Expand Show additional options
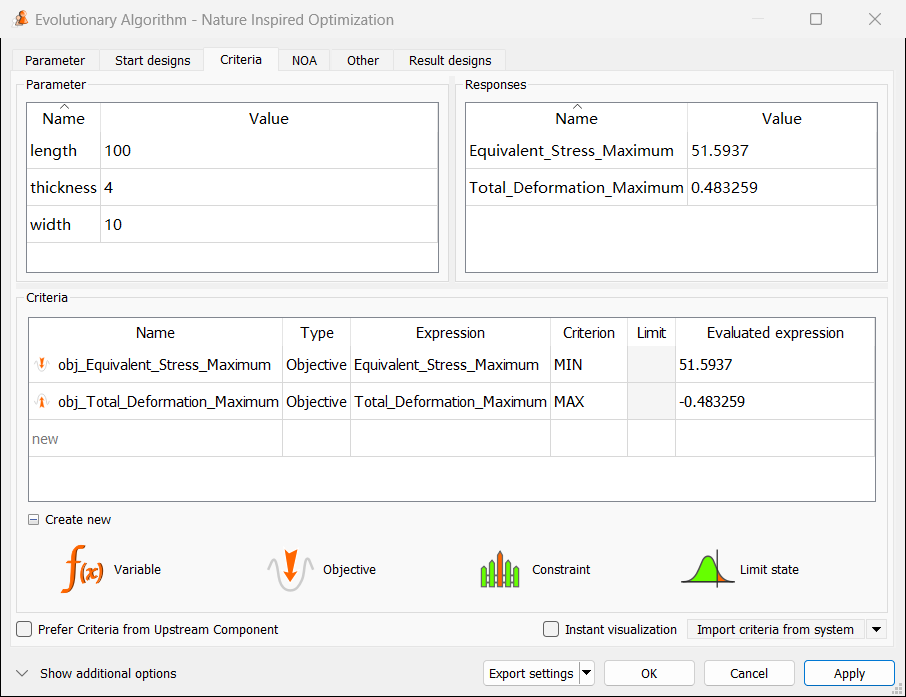Viewport: 906px width, 697px height. (x=22, y=673)
